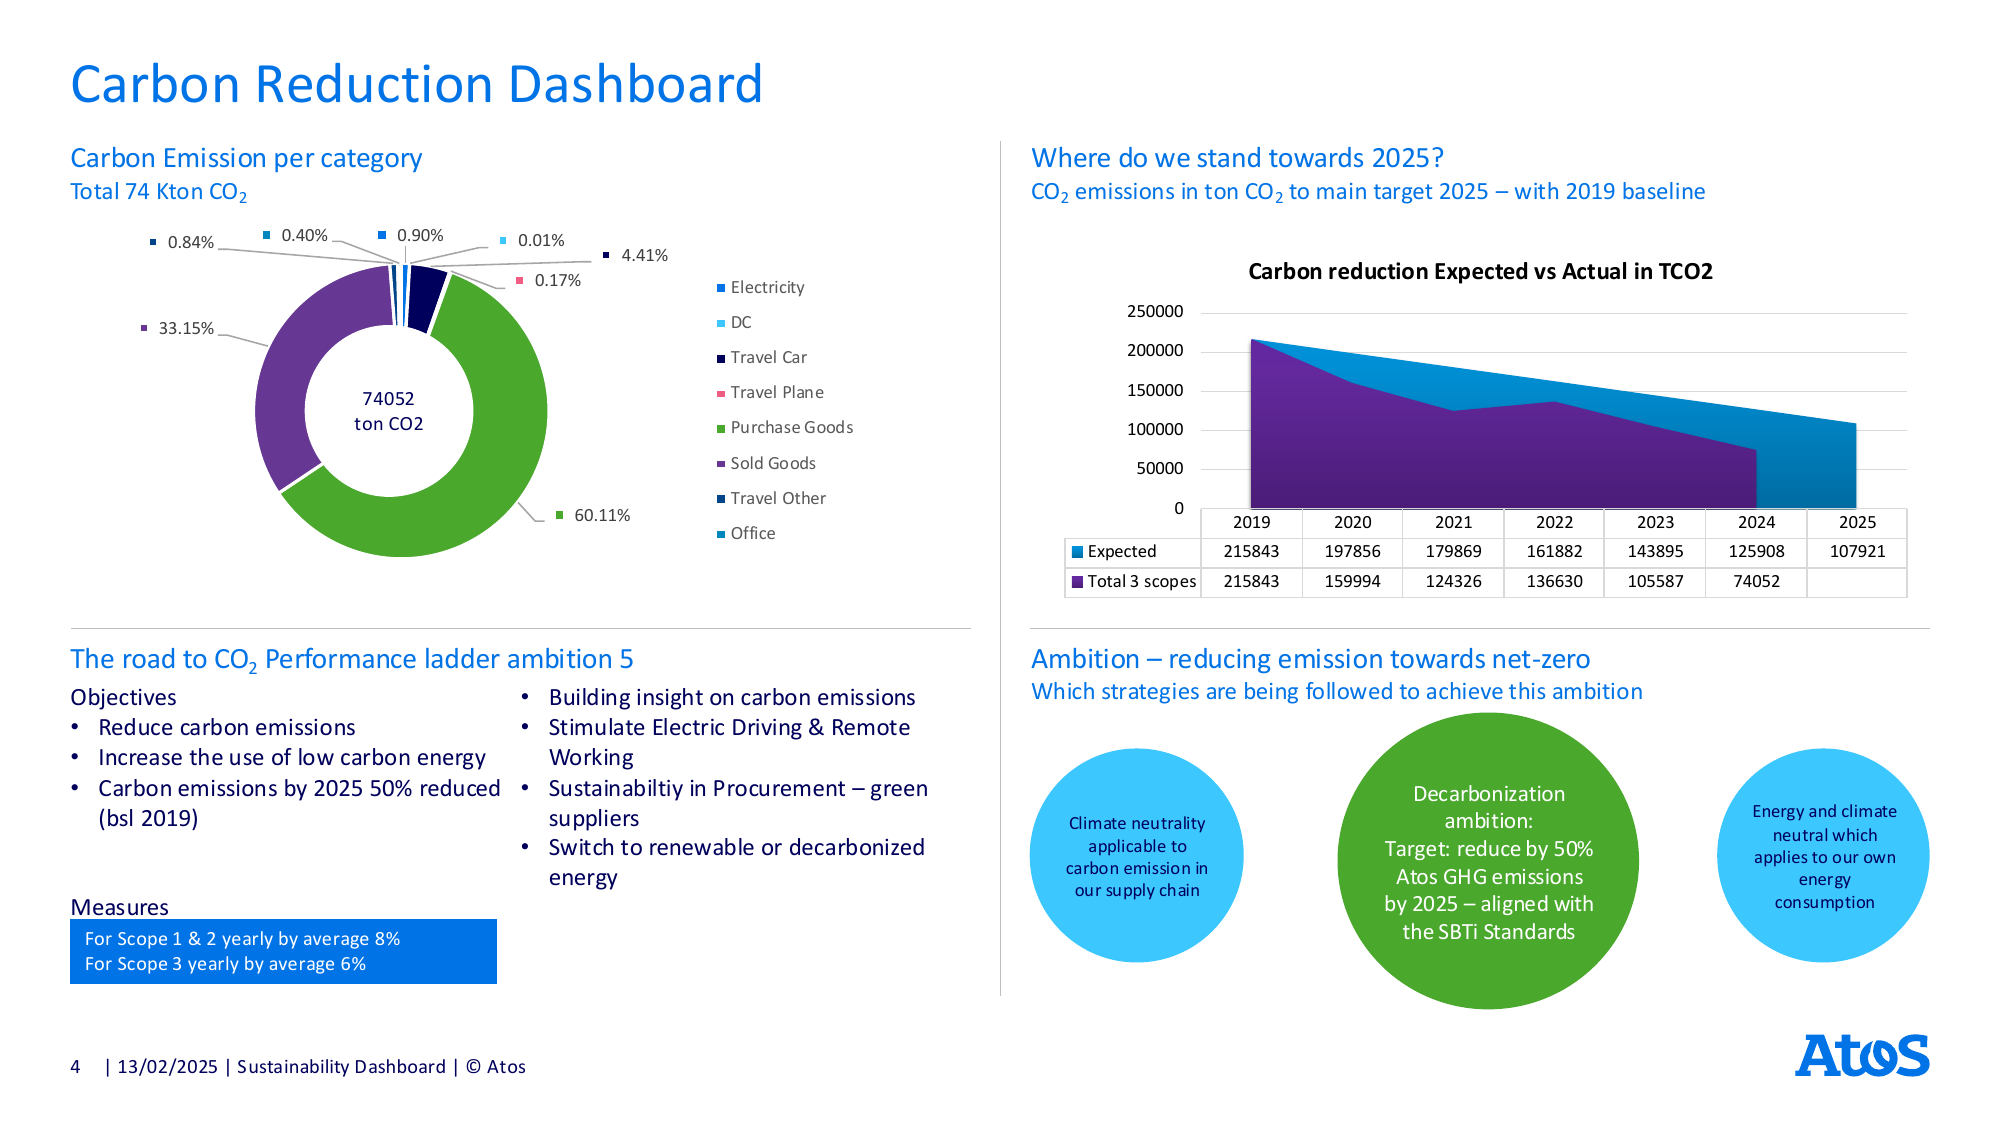Click the 0.90% data label

(420, 235)
